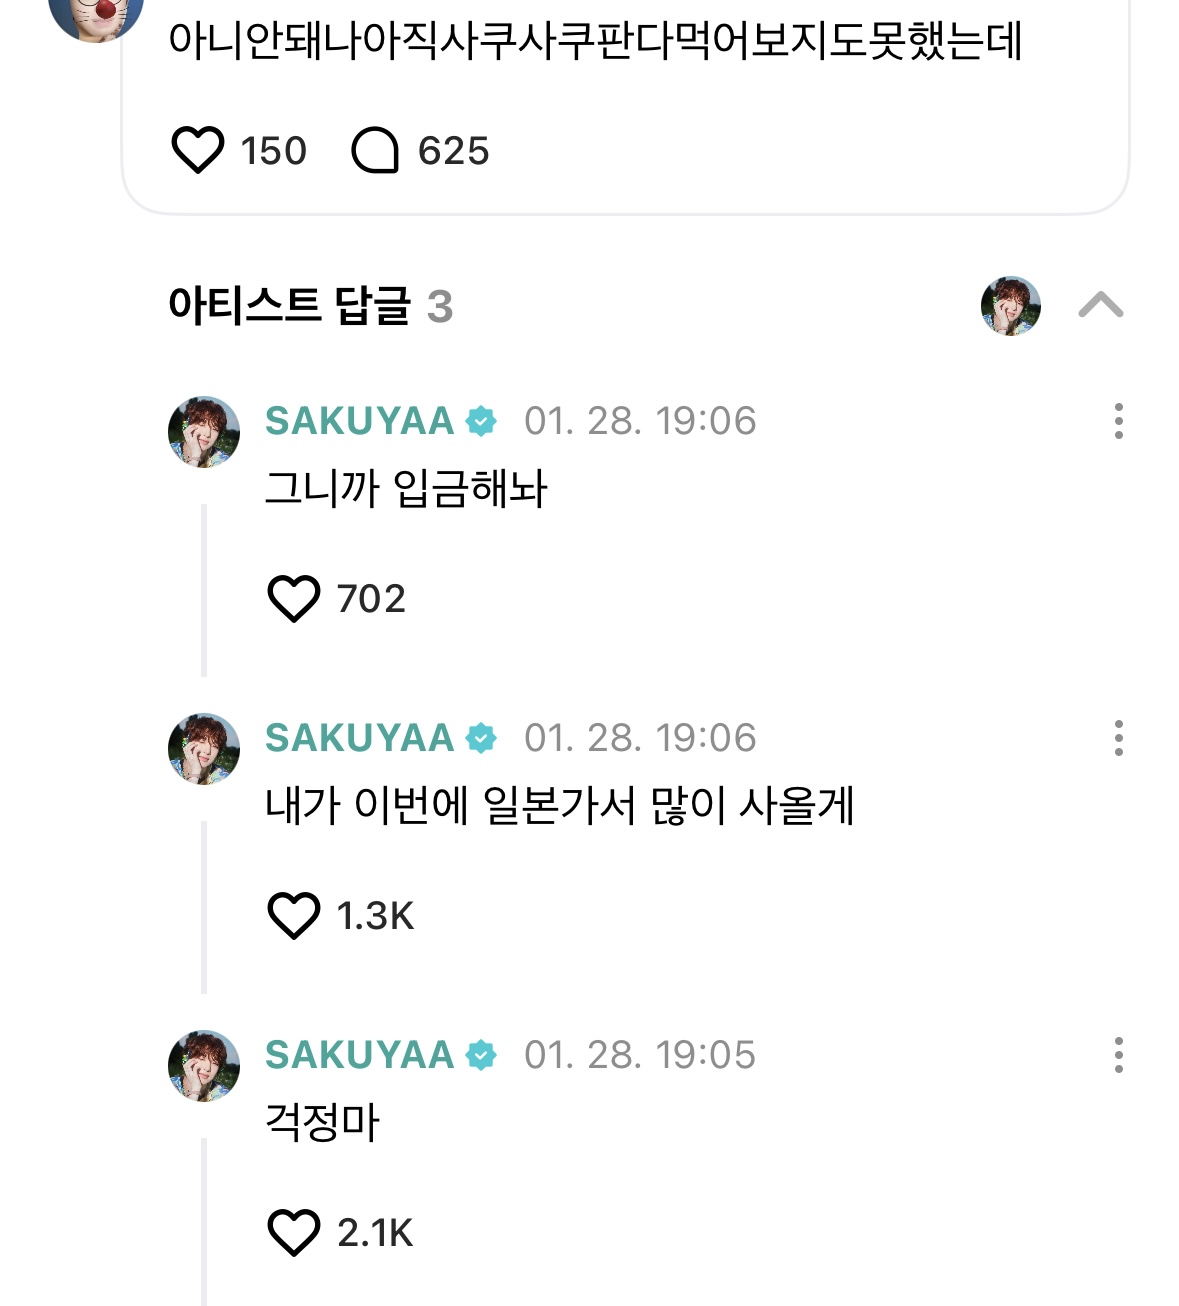Viewport: 1179px width, 1306px height.
Task: Tap the avatar on the "걱정마" reply
Action: point(204,1066)
